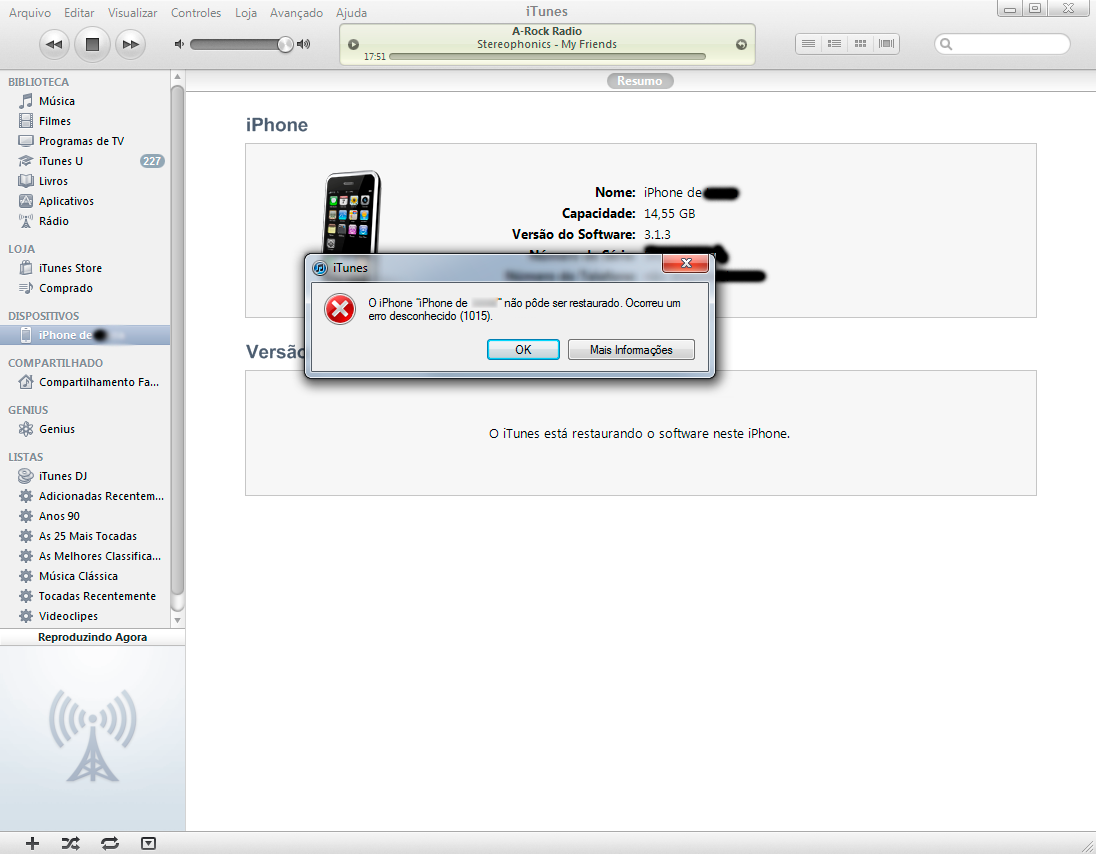This screenshot has height=854, width=1096.
Task: Open the Comprado playlist
Action: click(85, 288)
